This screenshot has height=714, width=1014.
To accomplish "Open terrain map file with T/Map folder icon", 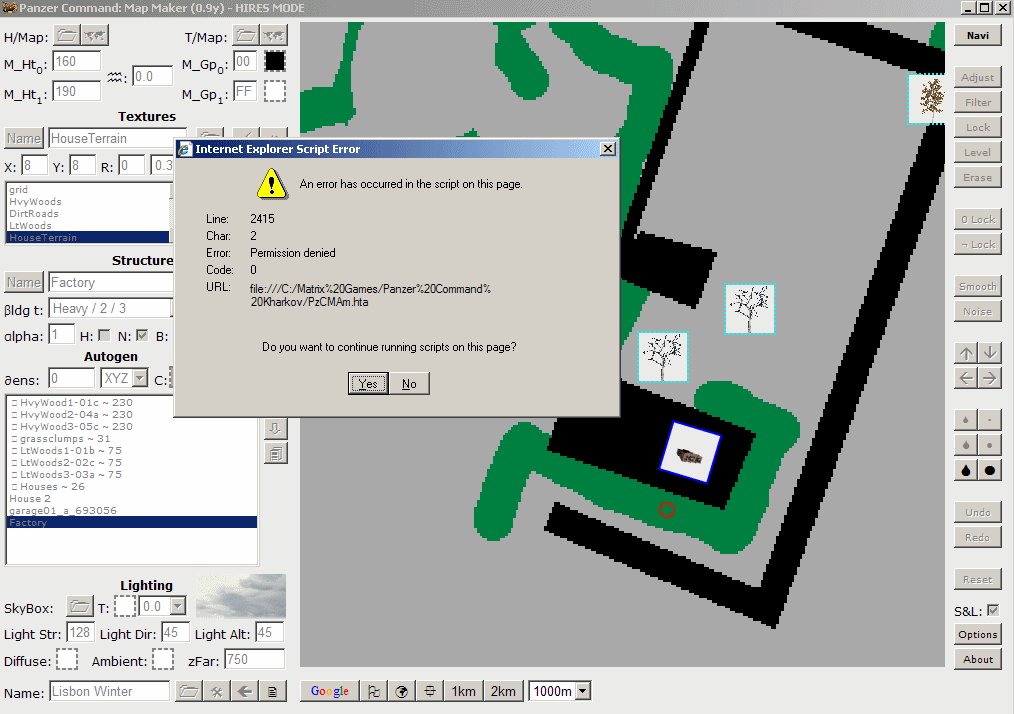I will coord(245,36).
